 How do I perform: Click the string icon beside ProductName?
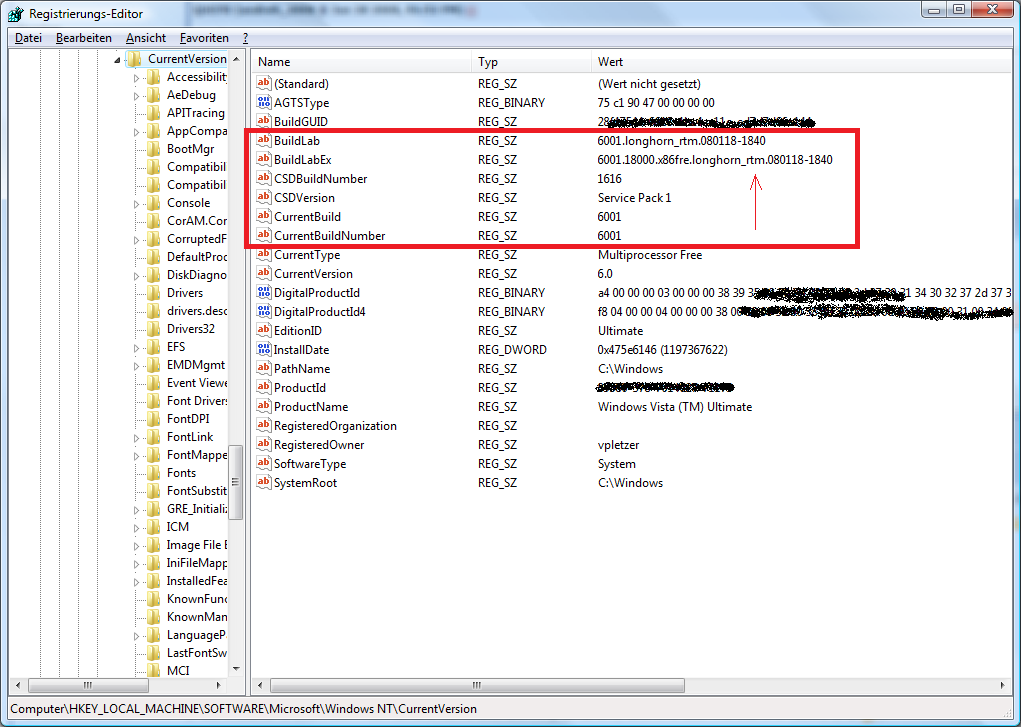pos(263,406)
